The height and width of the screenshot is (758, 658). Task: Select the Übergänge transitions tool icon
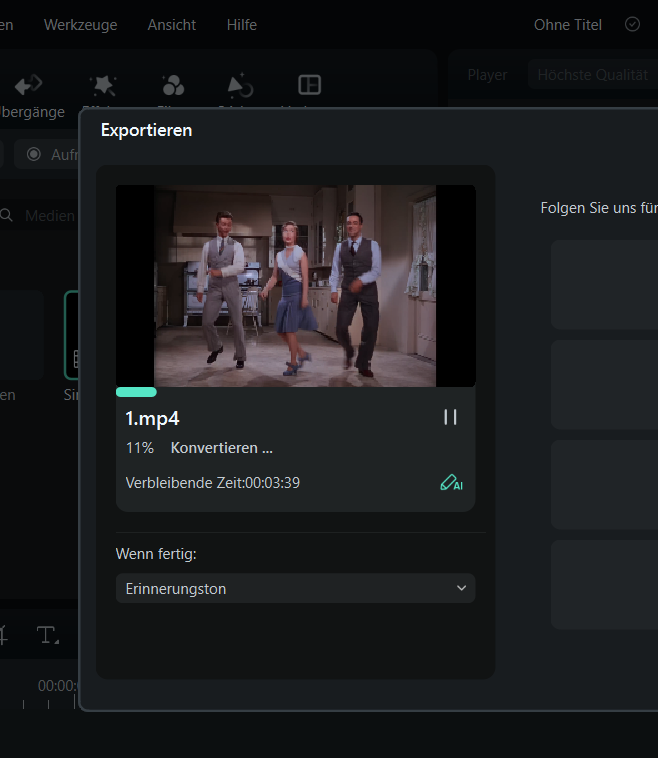click(x=28, y=85)
